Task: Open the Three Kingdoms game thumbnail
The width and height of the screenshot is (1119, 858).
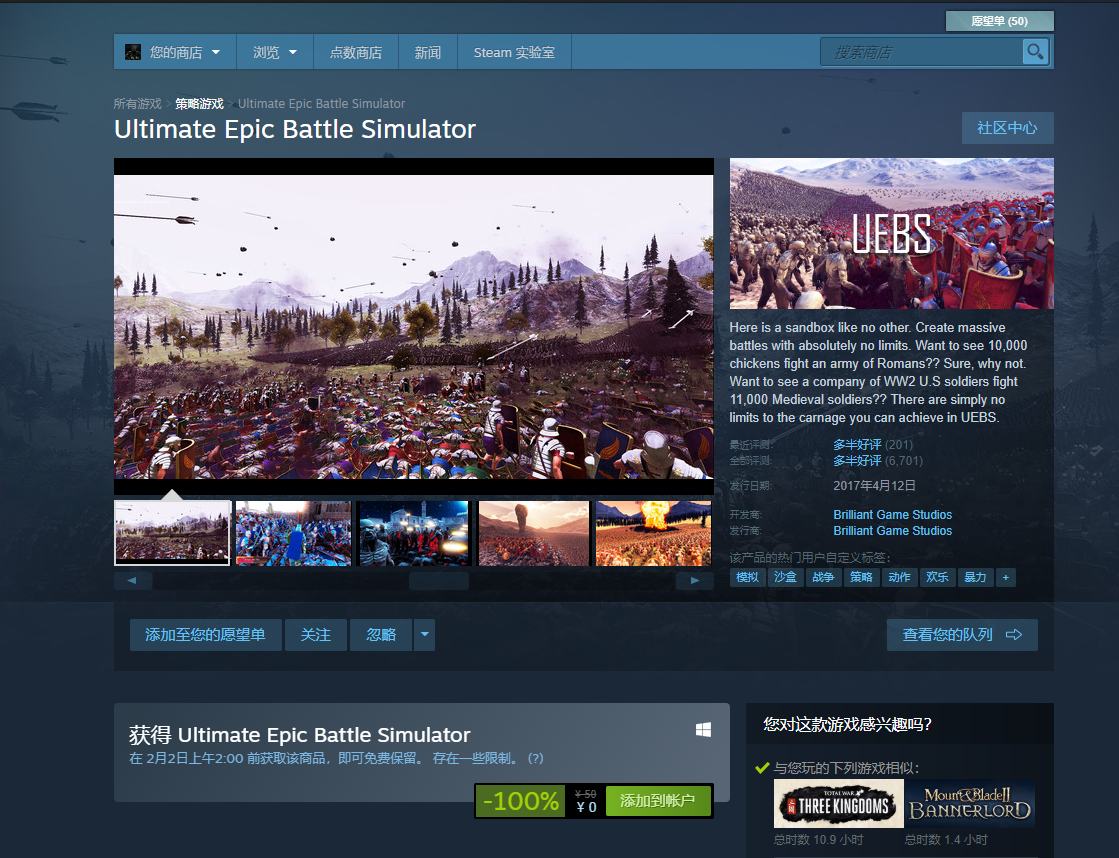Action: point(839,803)
